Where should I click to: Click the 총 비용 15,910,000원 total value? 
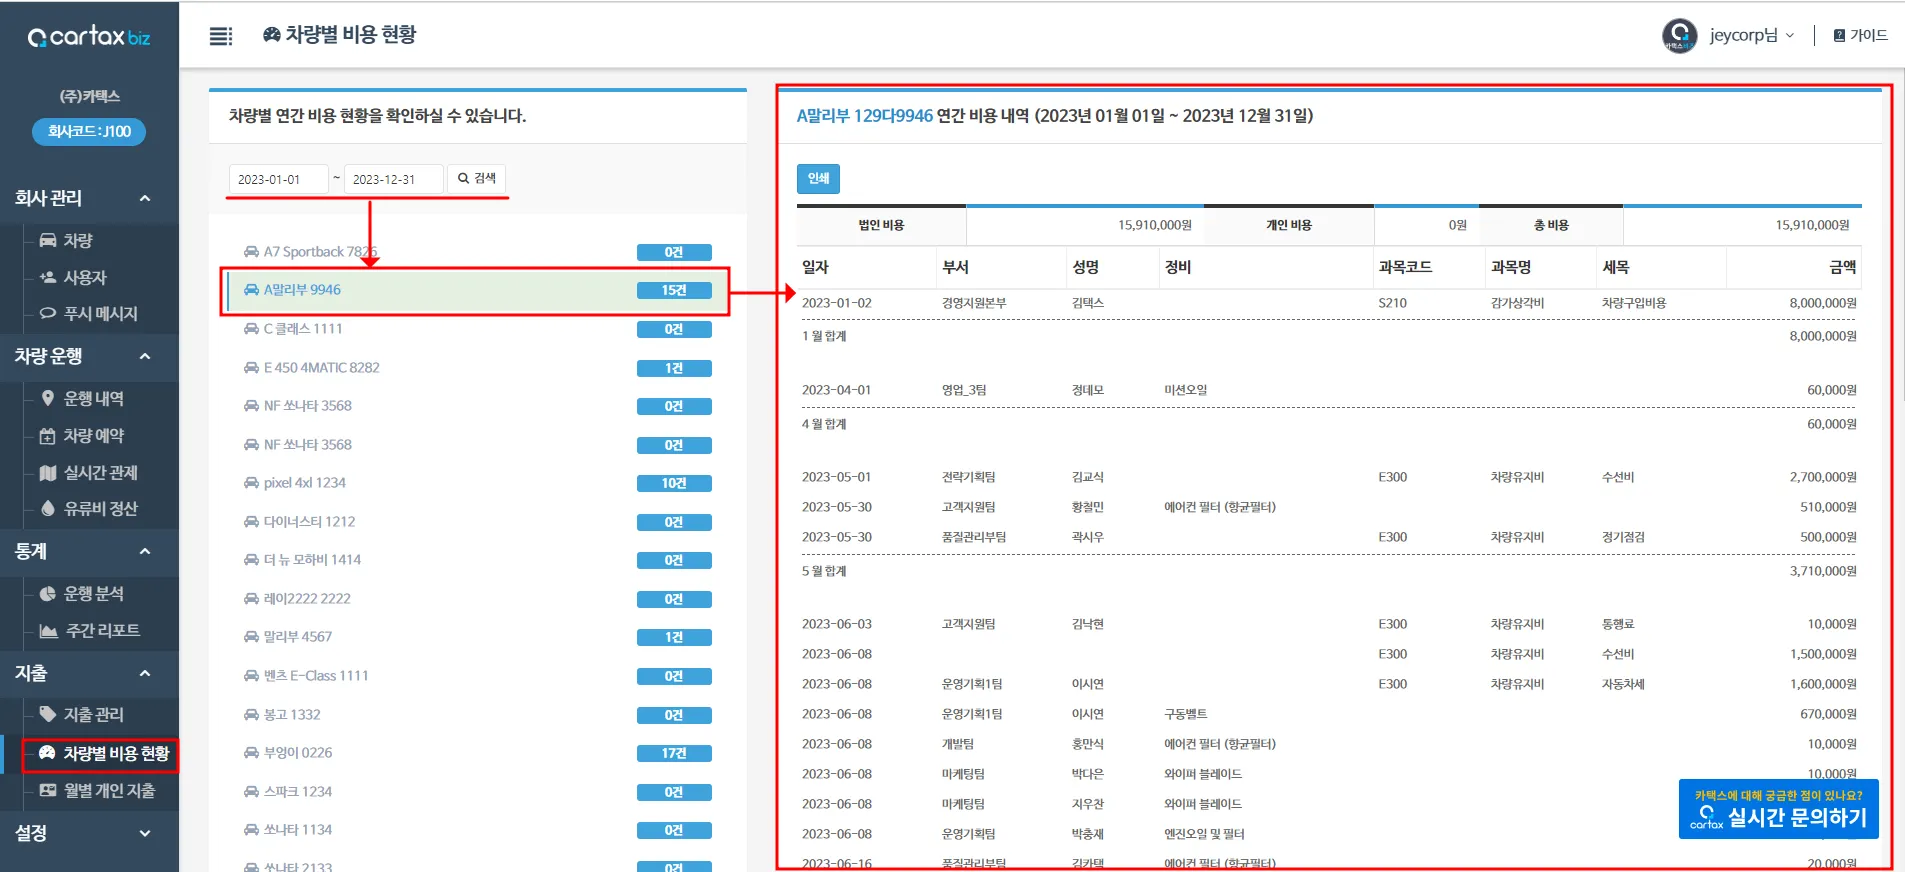pos(1812,225)
